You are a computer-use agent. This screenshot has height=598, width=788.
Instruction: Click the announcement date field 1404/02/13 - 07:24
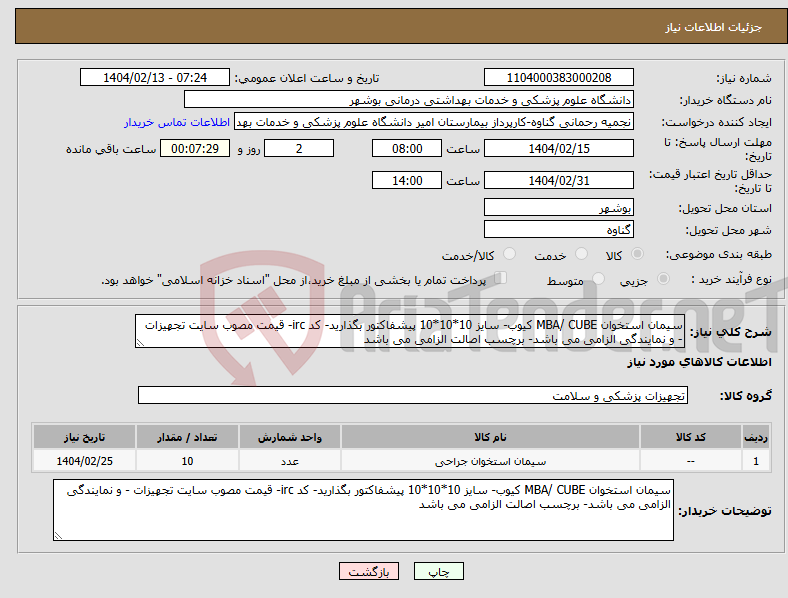coord(155,78)
